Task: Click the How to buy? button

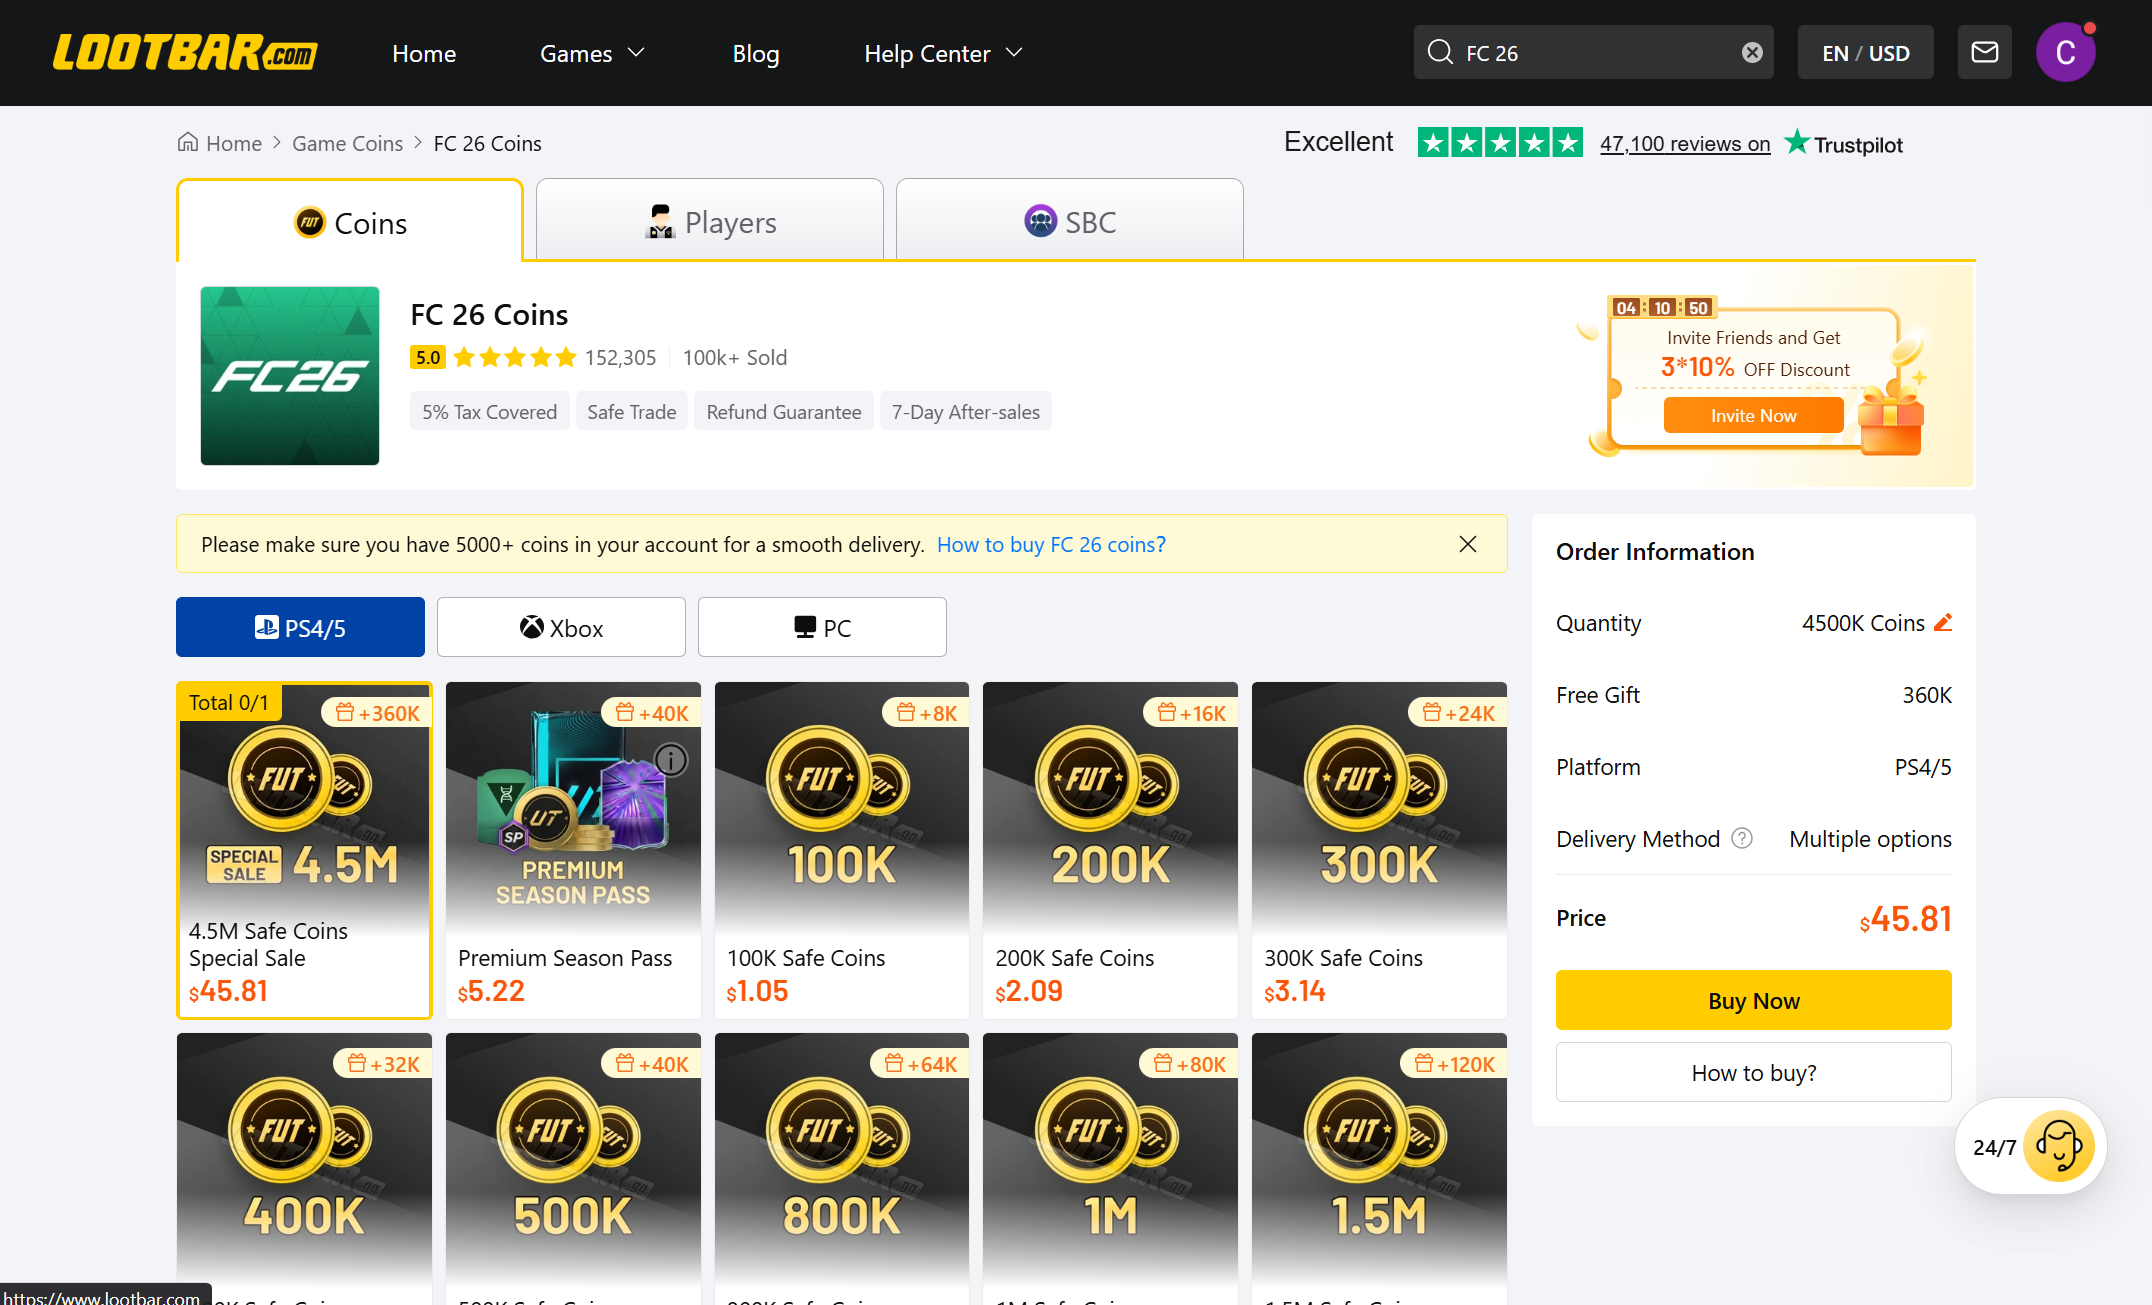Action: tap(1753, 1072)
